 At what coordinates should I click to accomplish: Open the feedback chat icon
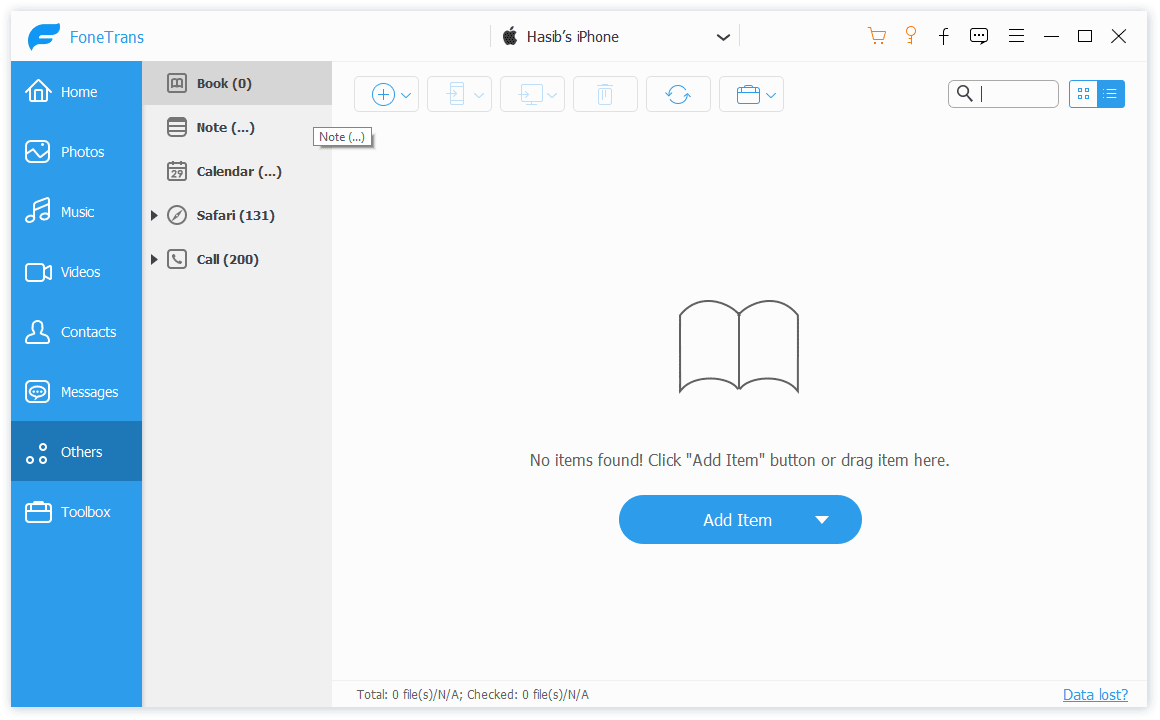[x=979, y=35]
